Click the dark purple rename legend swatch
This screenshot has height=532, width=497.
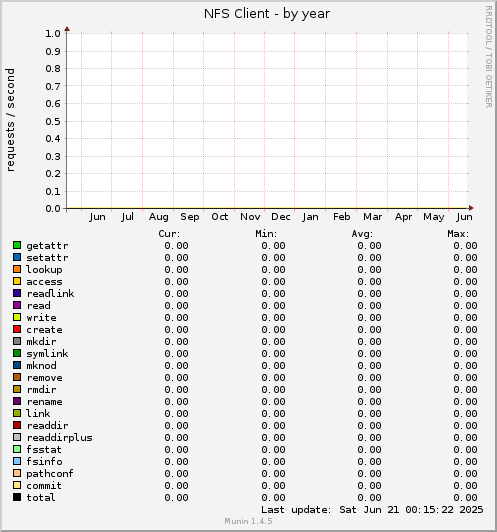pos(17,401)
